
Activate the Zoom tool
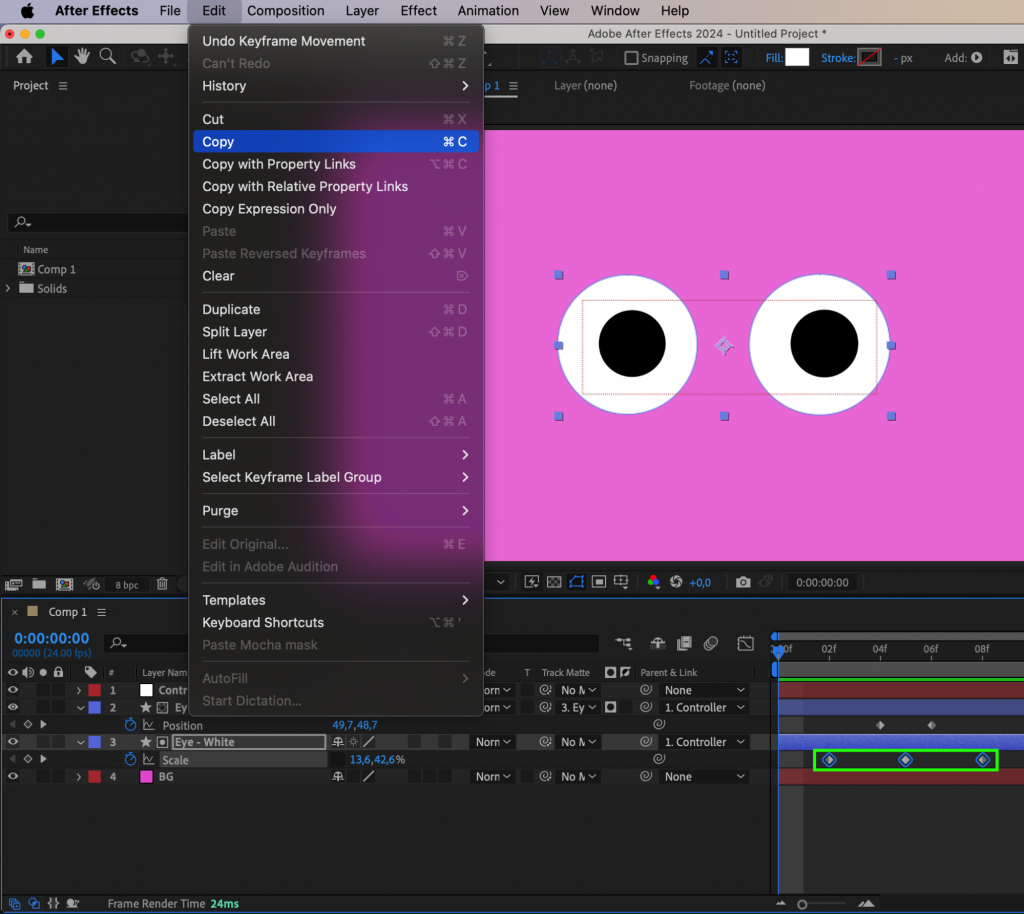[108, 57]
